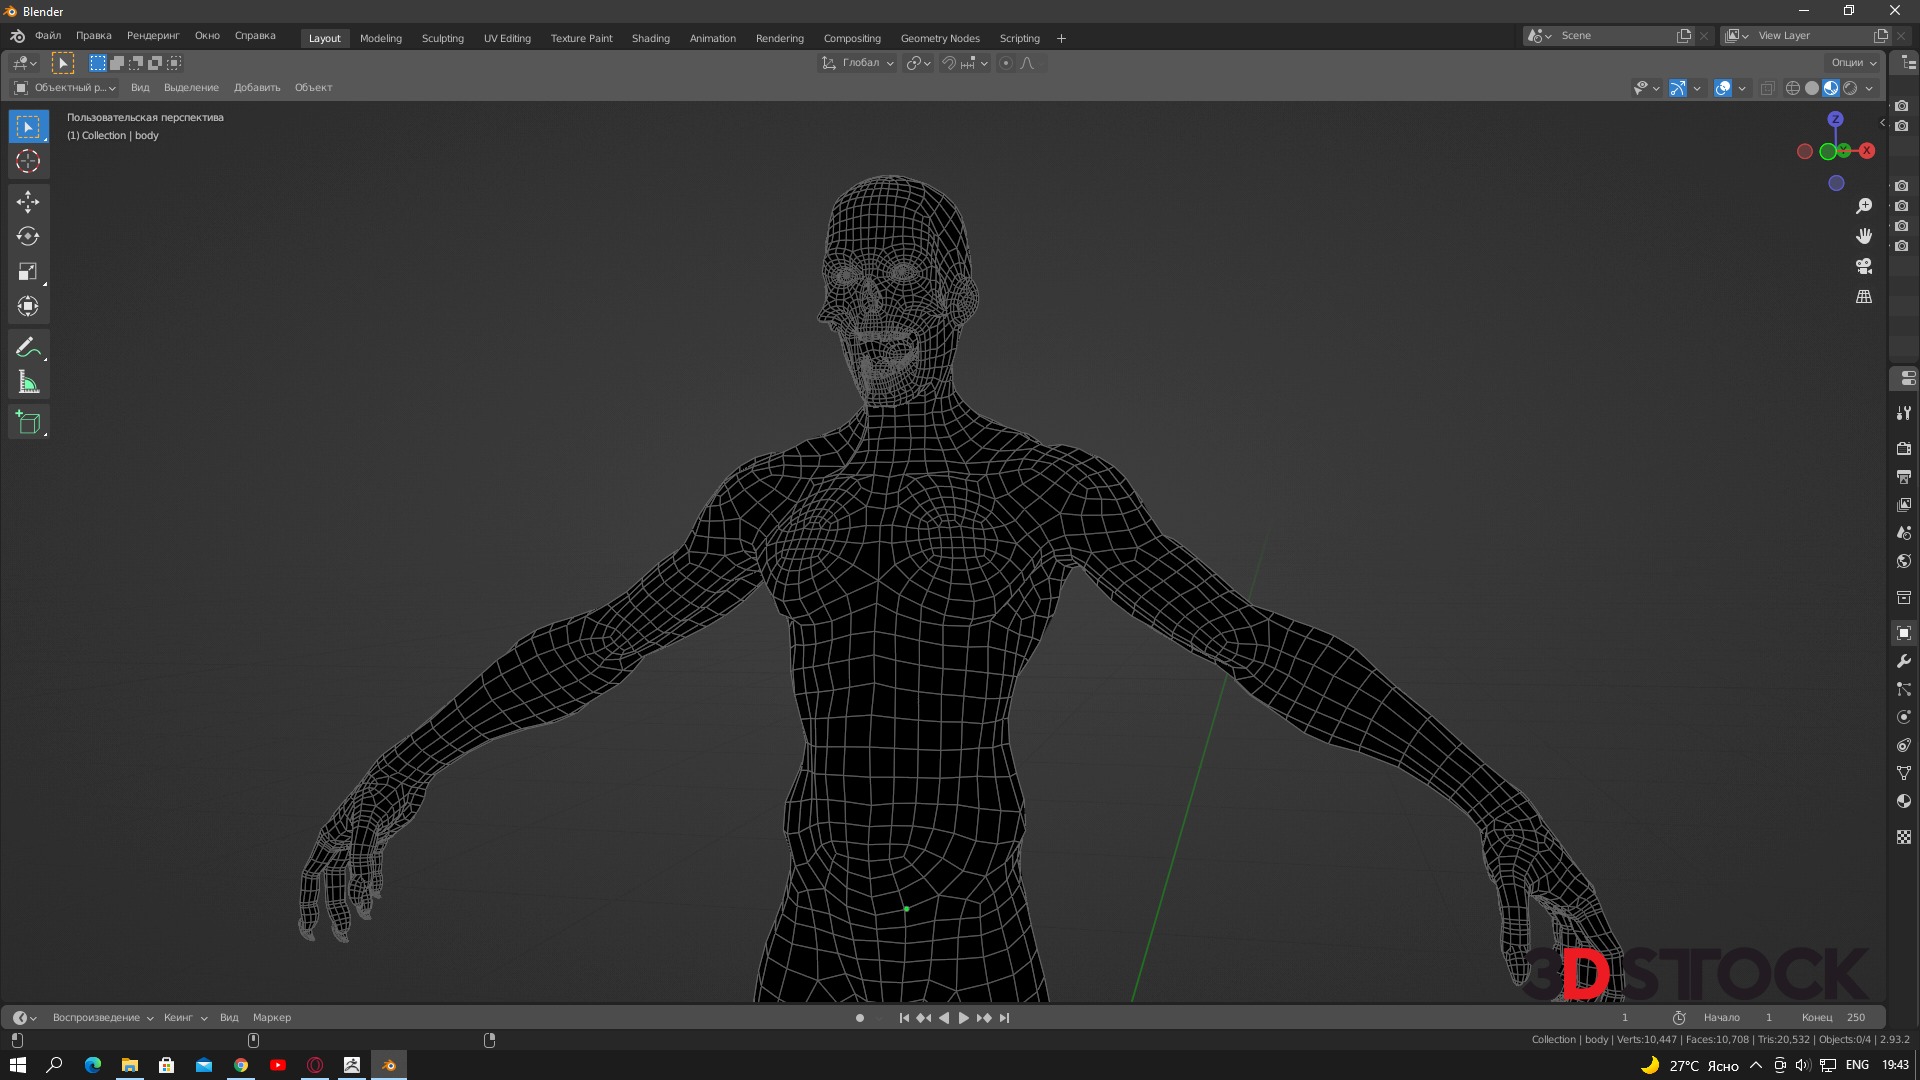This screenshot has height=1080, width=1920.
Task: Toggle camera view icon in viewport
Action: point(1864,267)
